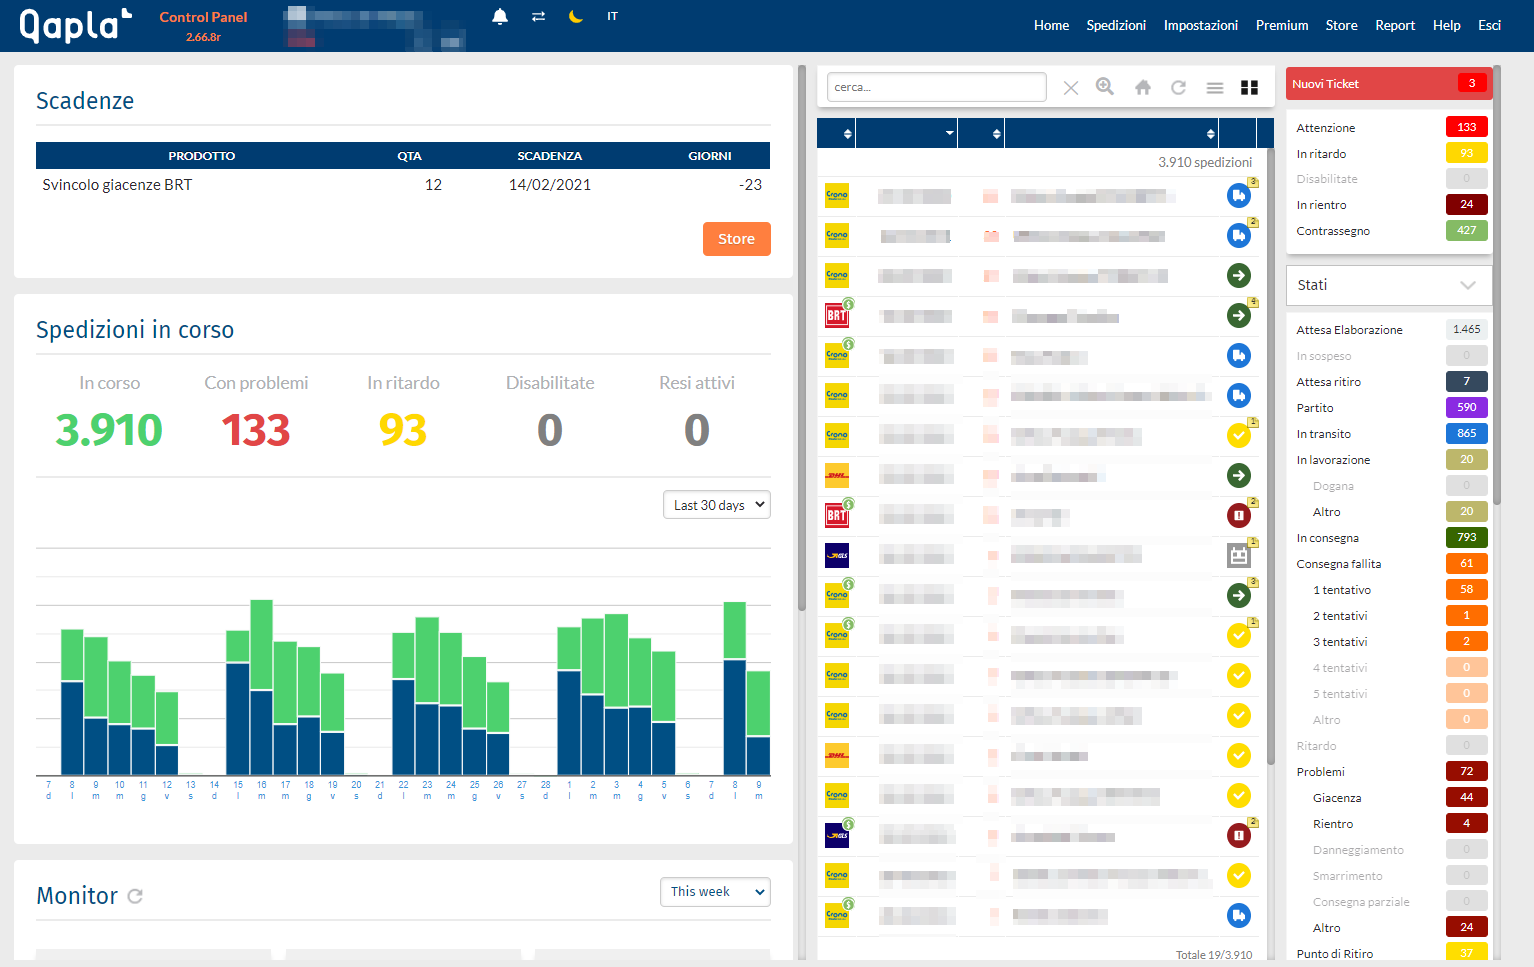
Task: Refresh the shipment list
Action: [x=1179, y=87]
